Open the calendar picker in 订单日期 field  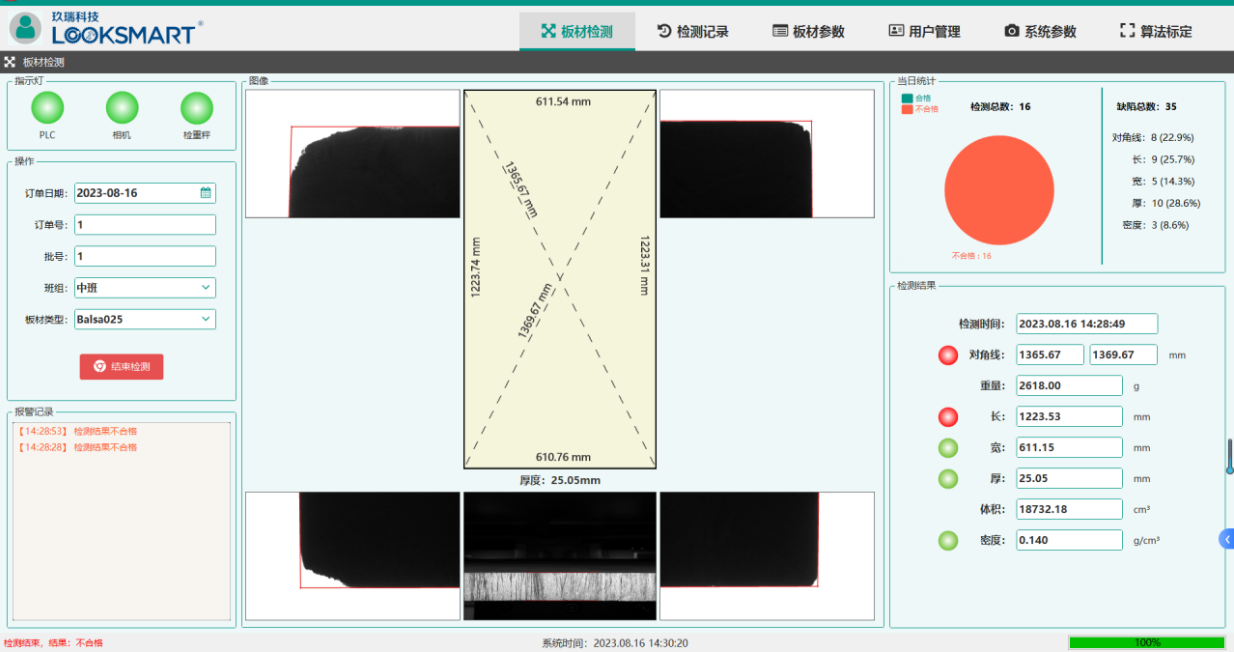click(x=205, y=193)
